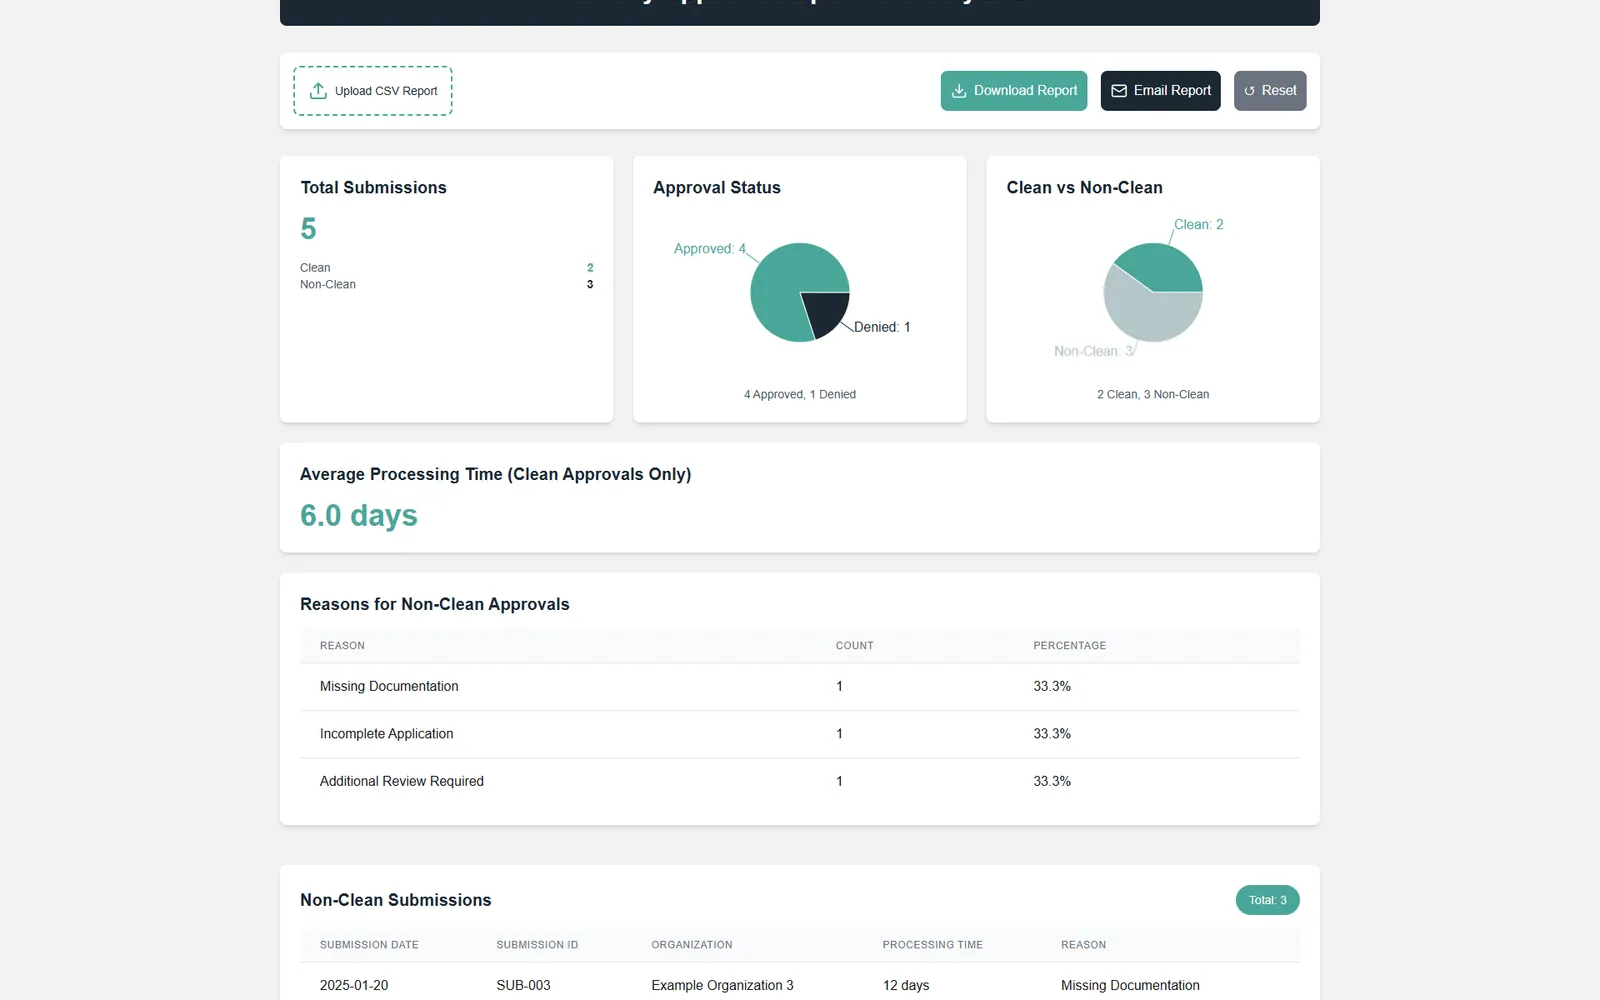
Task: Click the SUBMISSION DATE column header
Action: [369, 945]
